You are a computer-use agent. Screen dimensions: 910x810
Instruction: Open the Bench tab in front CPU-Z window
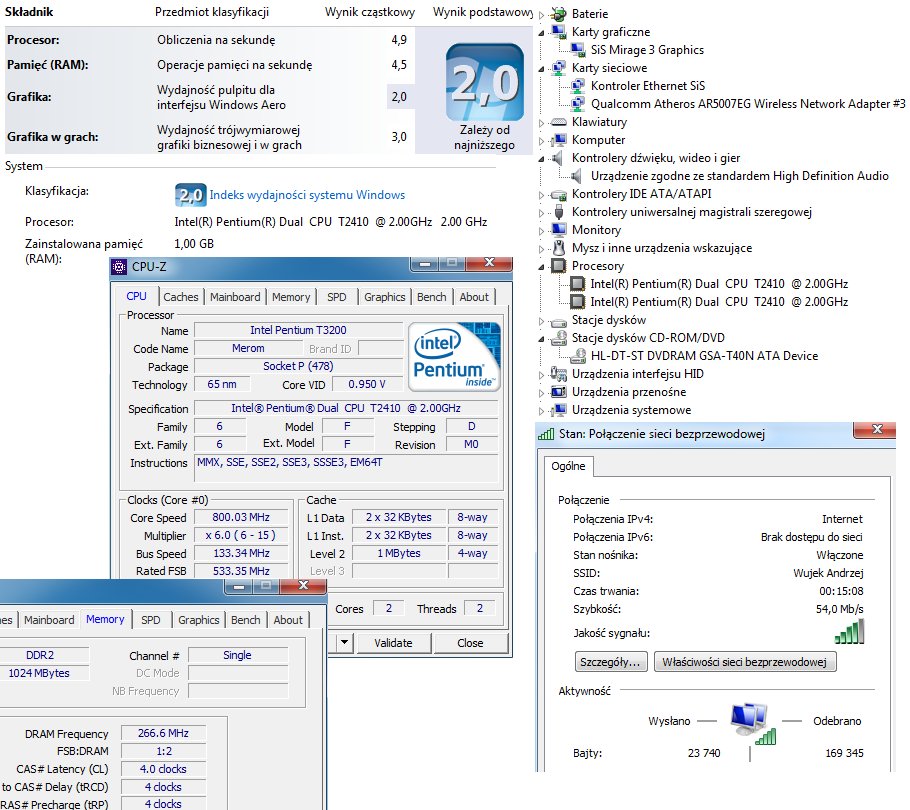point(245,620)
